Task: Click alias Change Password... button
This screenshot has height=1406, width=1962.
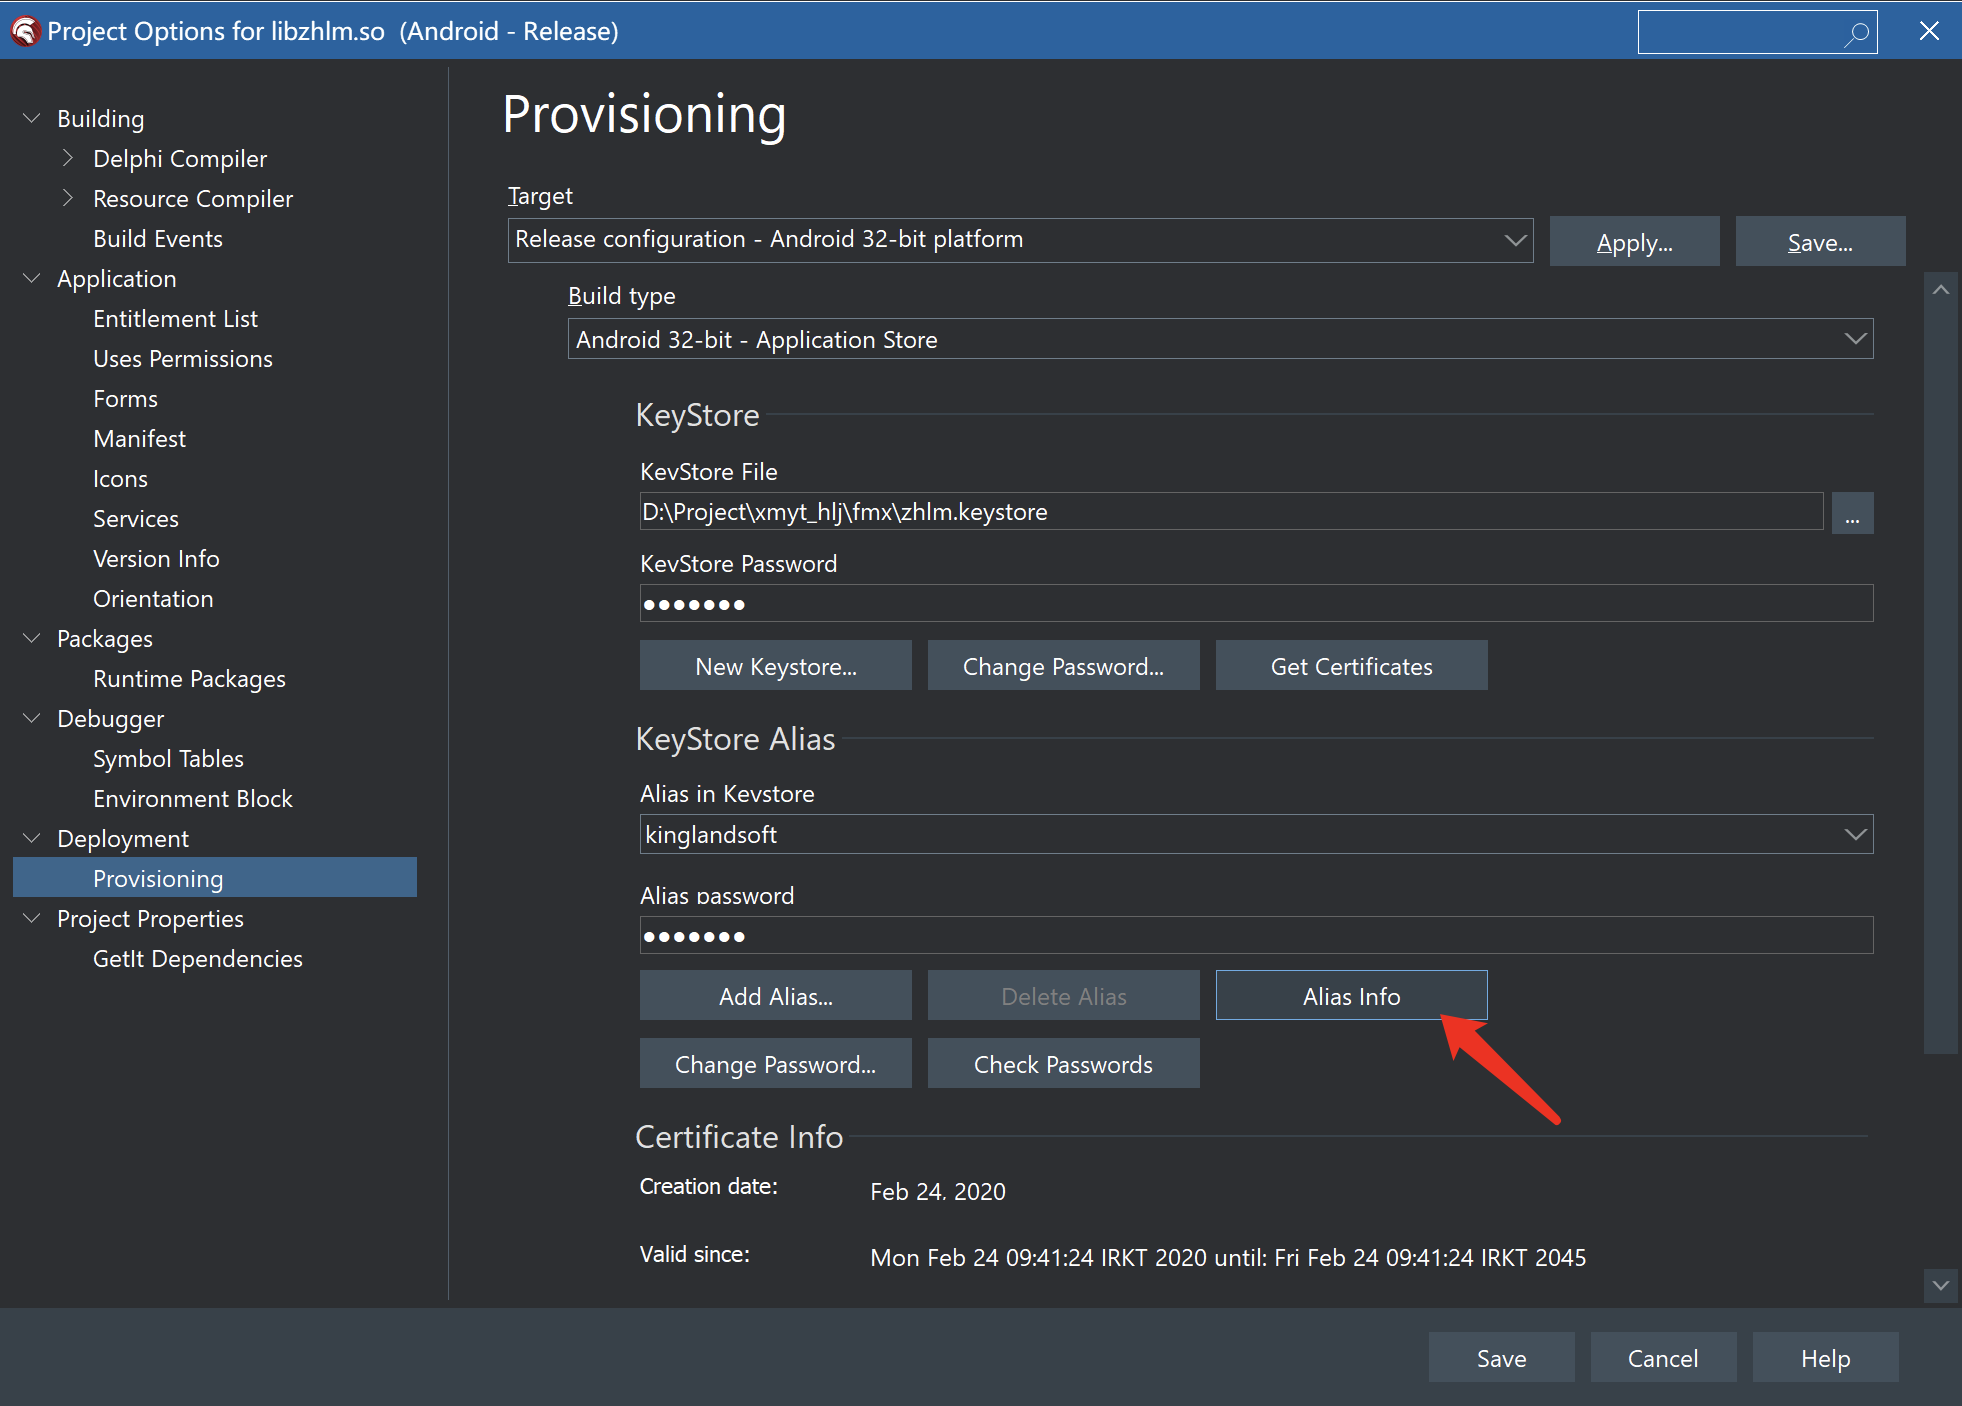Action: (776, 1063)
